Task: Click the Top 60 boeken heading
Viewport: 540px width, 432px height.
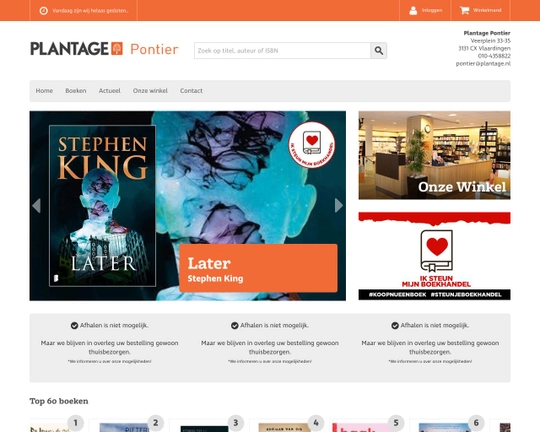Action: (x=59, y=401)
